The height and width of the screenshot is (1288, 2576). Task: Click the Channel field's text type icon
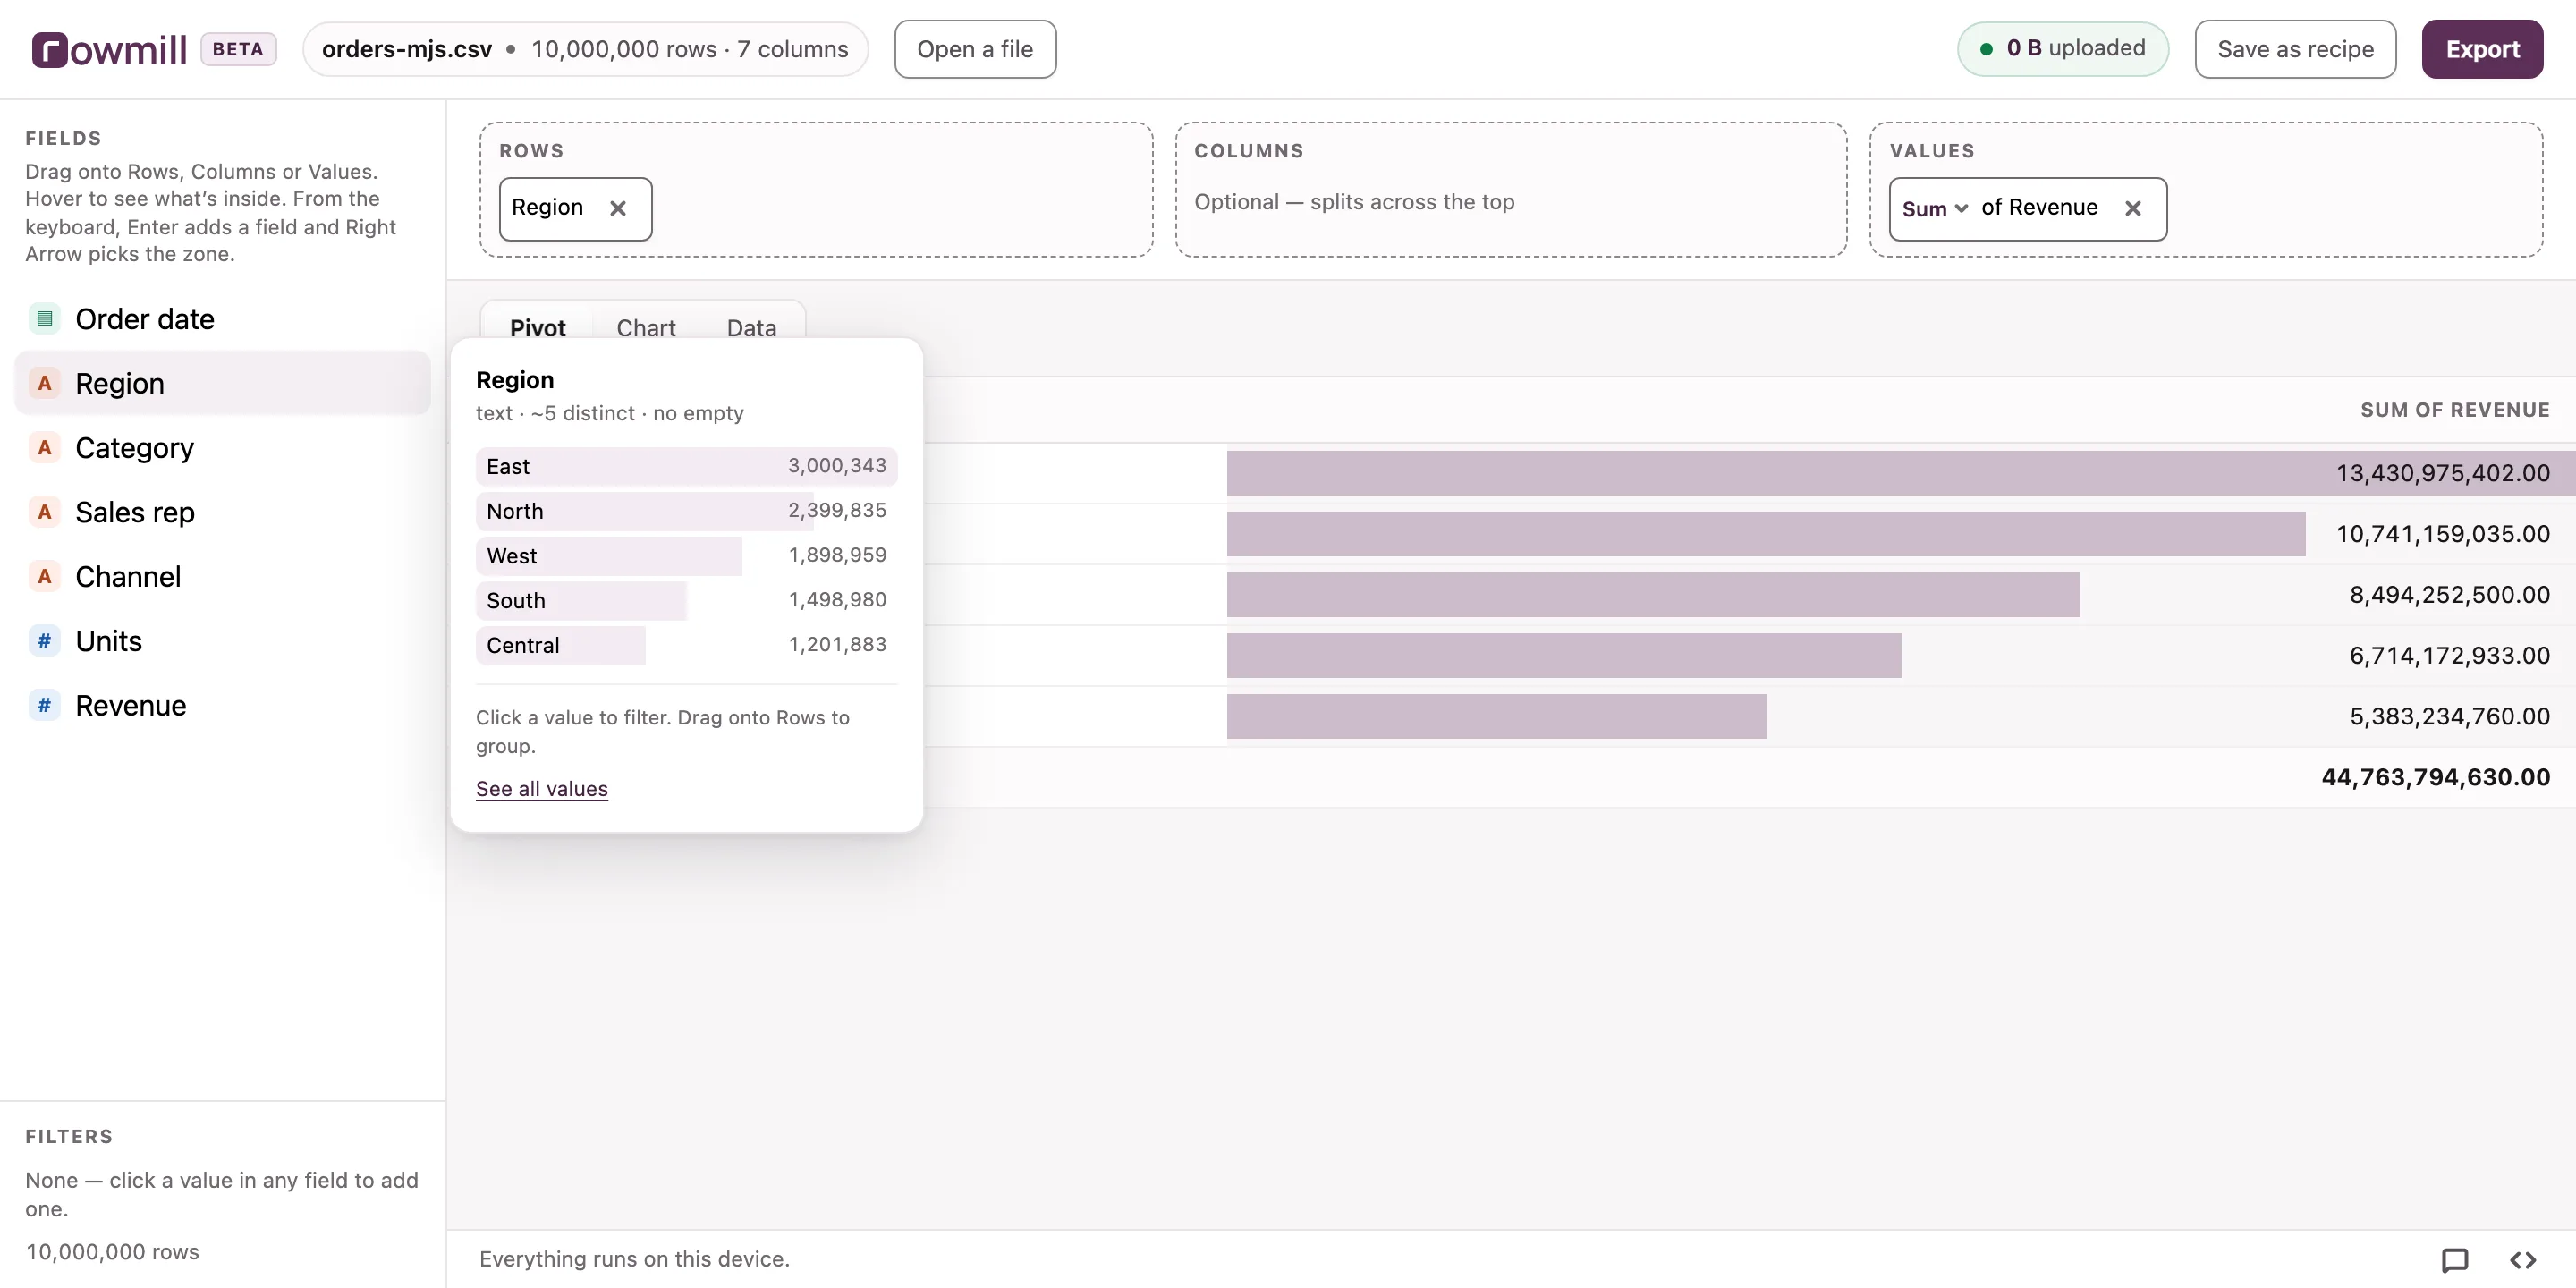(x=44, y=577)
